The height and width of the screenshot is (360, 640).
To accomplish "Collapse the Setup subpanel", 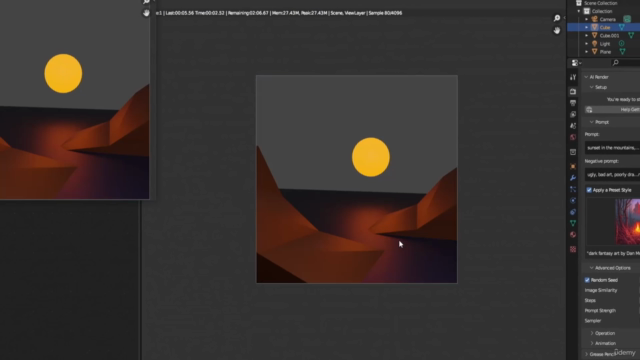I will click(591, 87).
